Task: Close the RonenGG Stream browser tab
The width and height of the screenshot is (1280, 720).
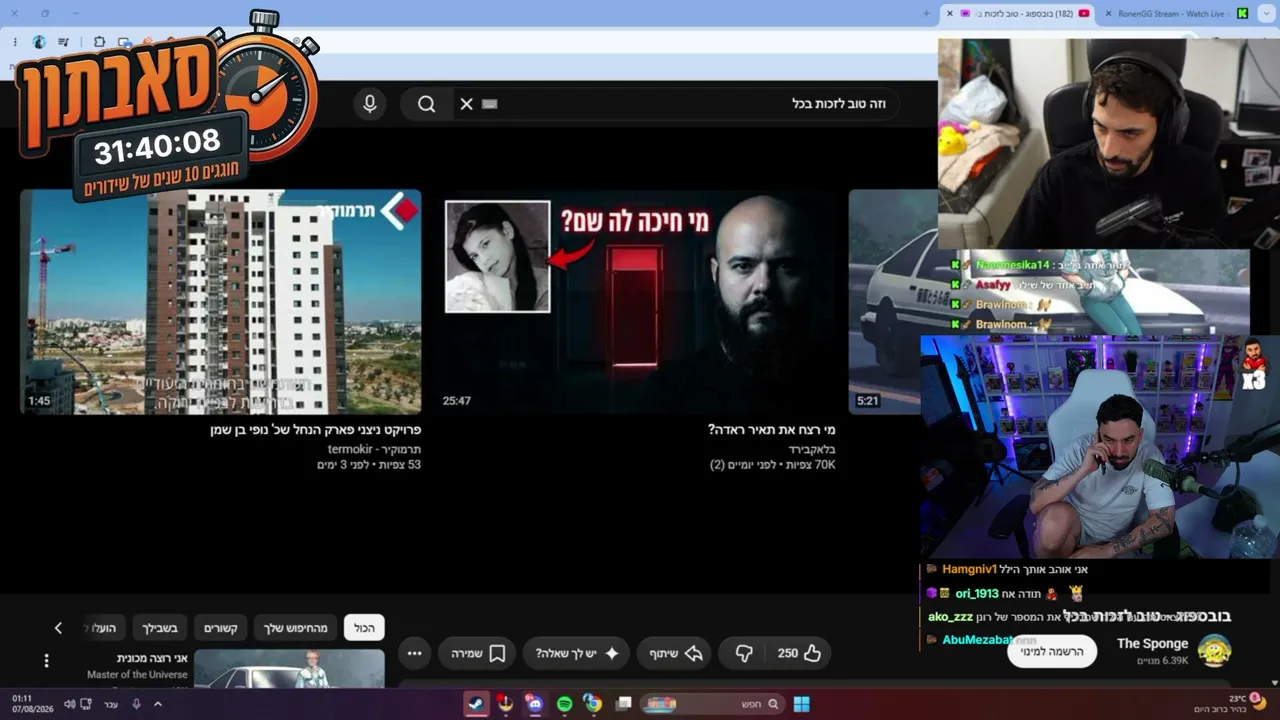Action: 1107,14
